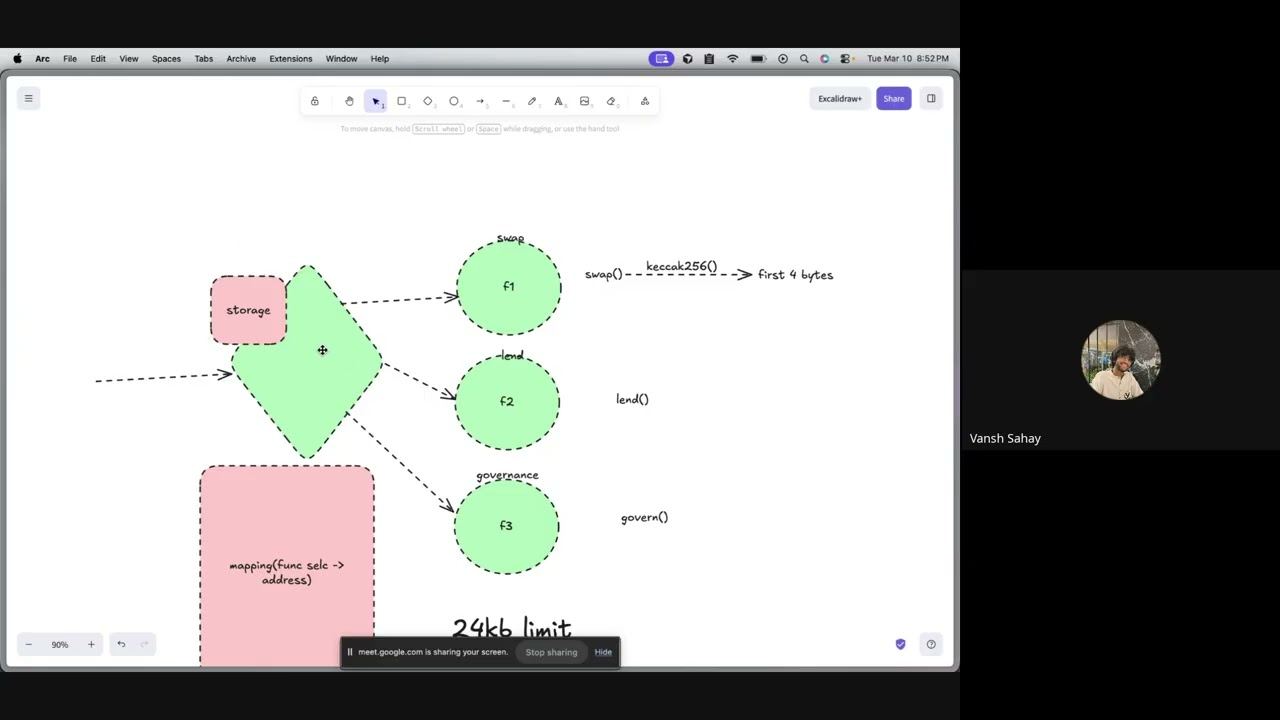Select the mapping(func selc -> address) box
The height and width of the screenshot is (720, 1280).
[x=287, y=566]
